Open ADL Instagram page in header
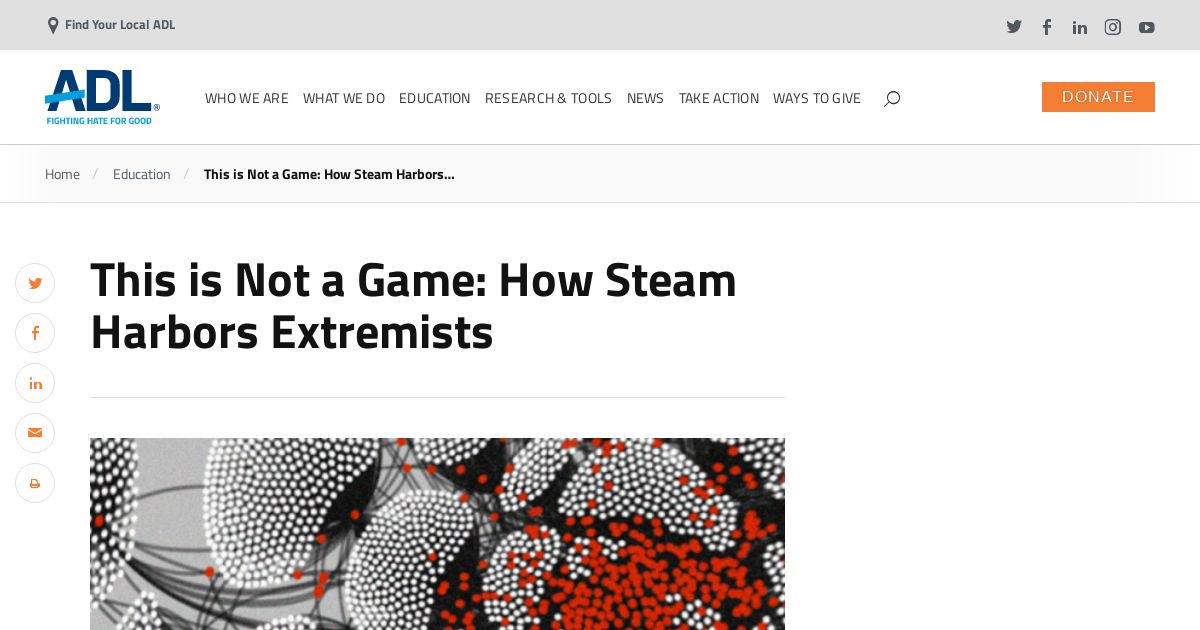Screen dimensions: 1200x630 click(x=1113, y=27)
